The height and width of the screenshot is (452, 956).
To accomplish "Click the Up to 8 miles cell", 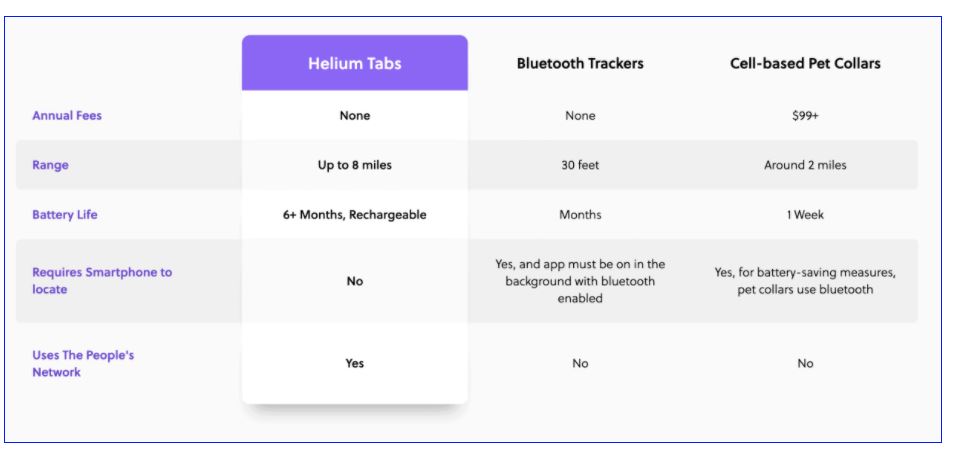I will click(355, 165).
